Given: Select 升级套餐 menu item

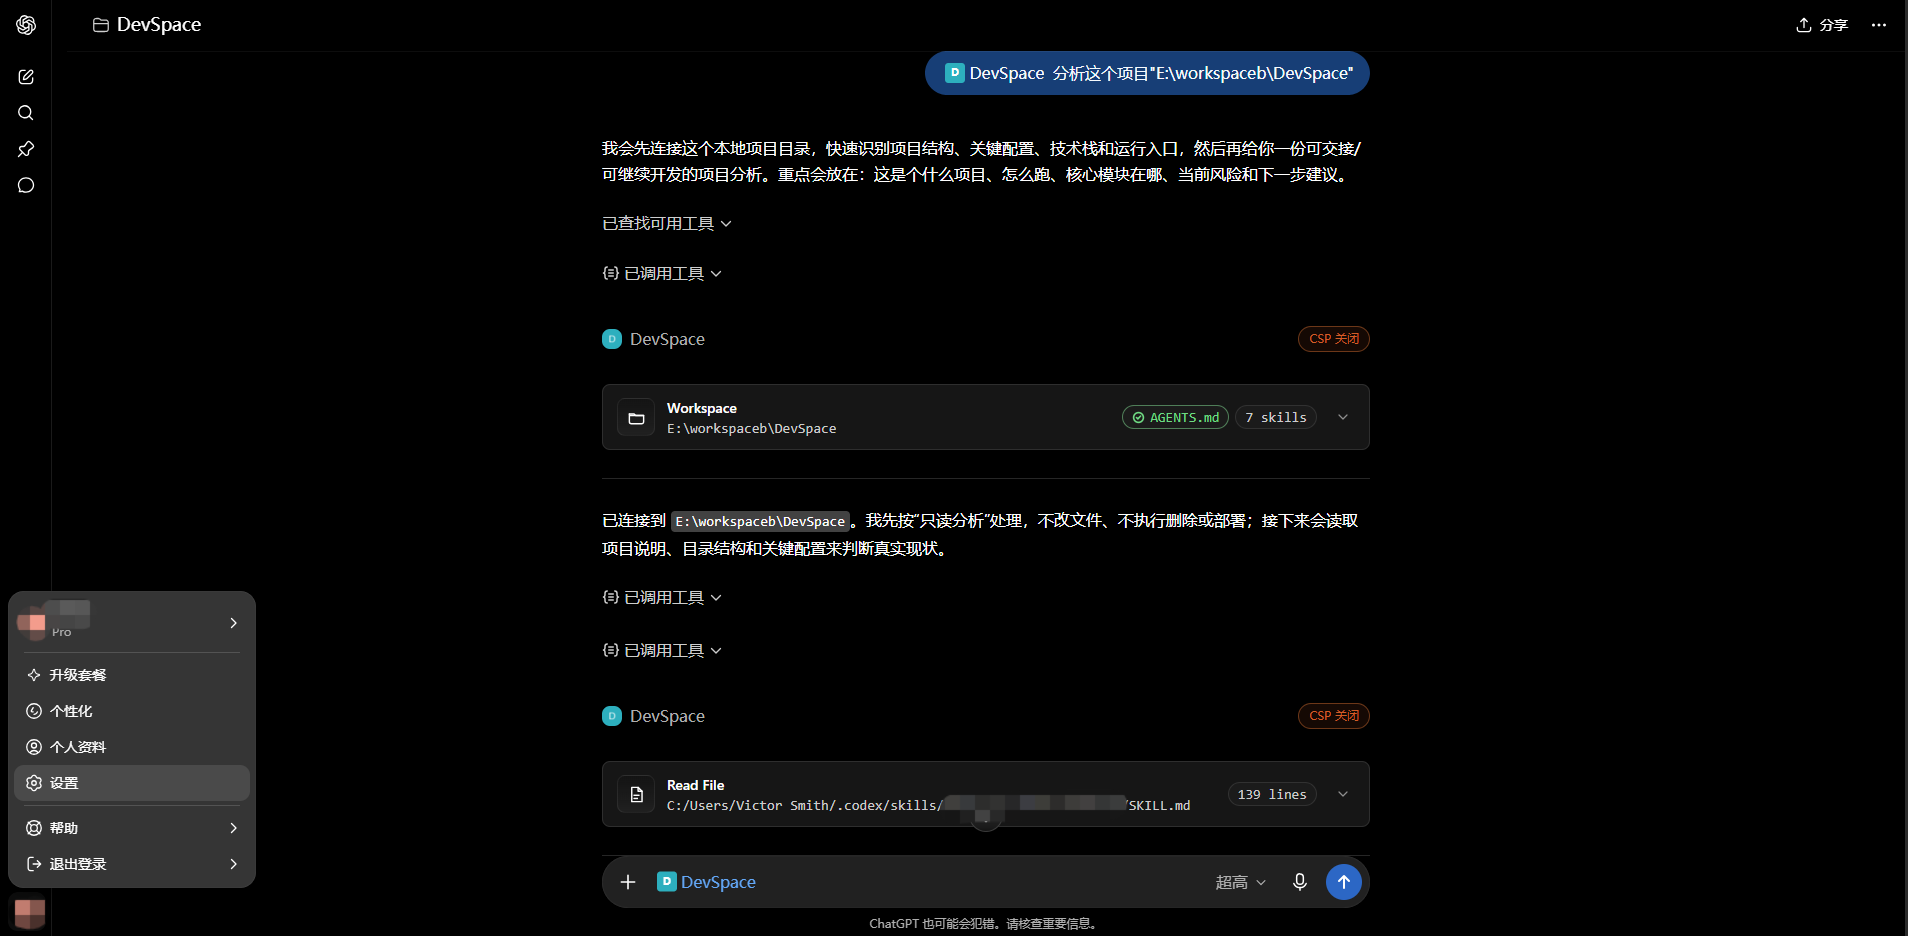Looking at the screenshot, I should pyautogui.click(x=132, y=675).
